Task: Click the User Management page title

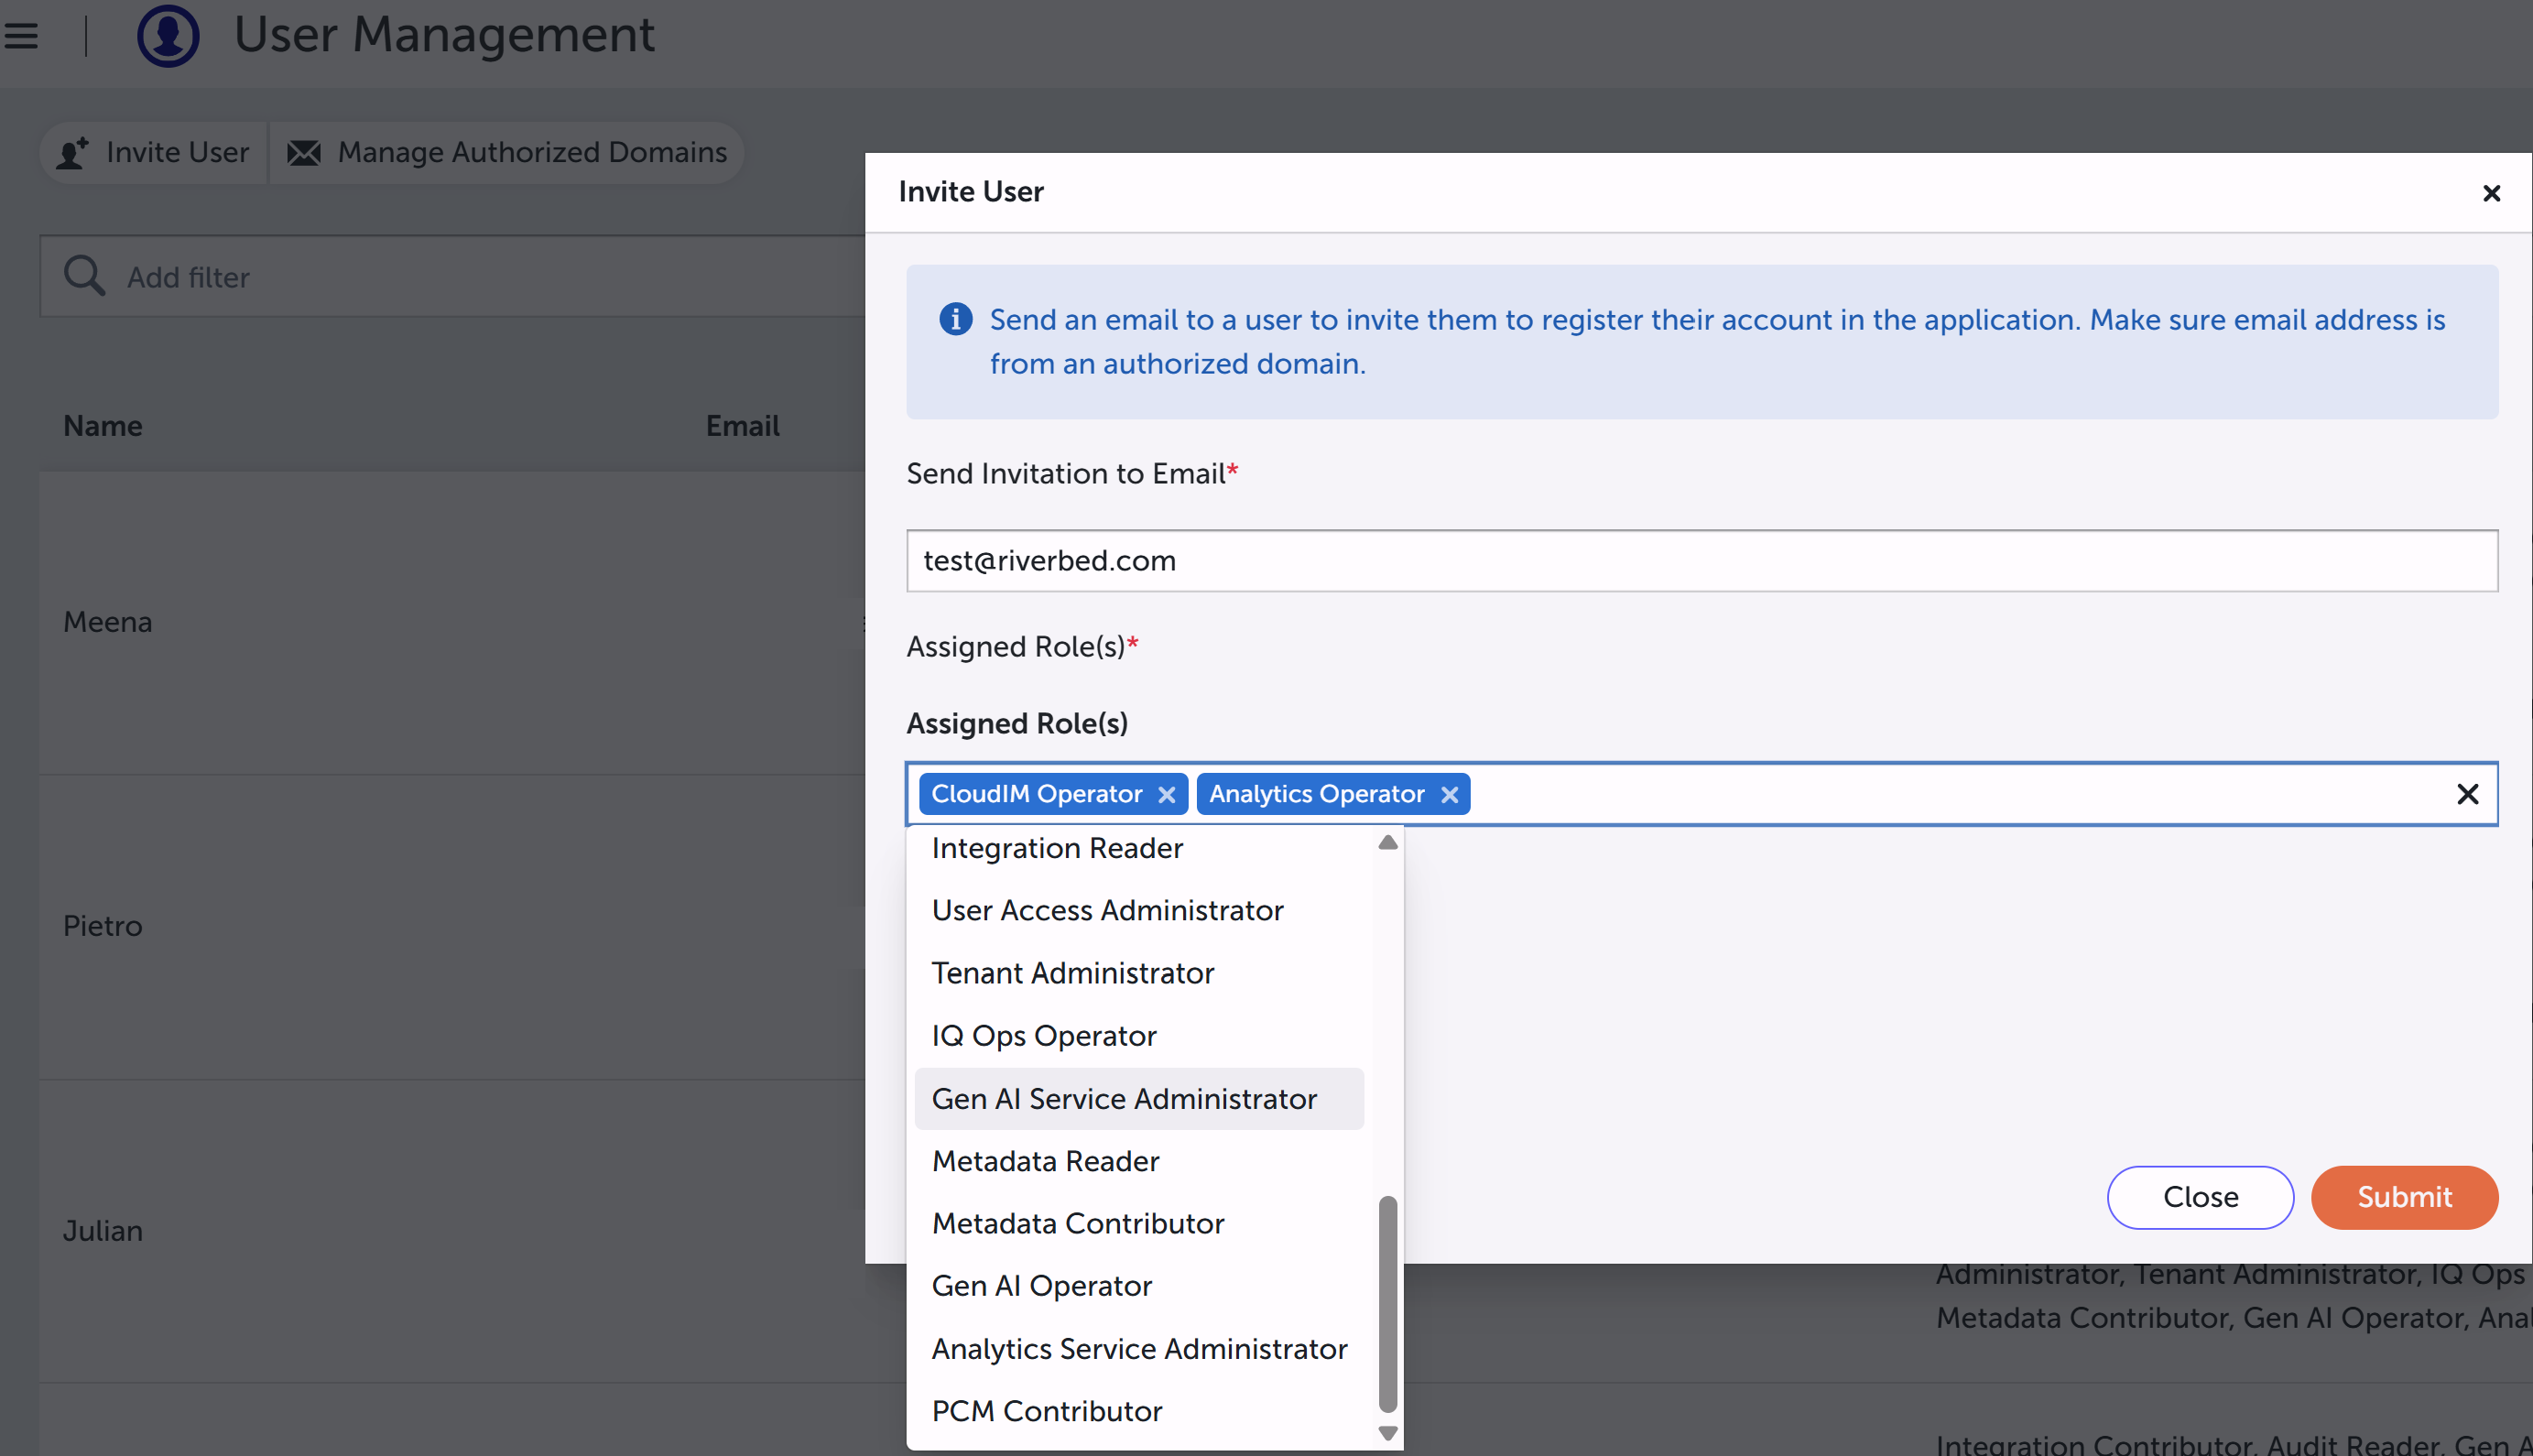Action: (x=443, y=35)
